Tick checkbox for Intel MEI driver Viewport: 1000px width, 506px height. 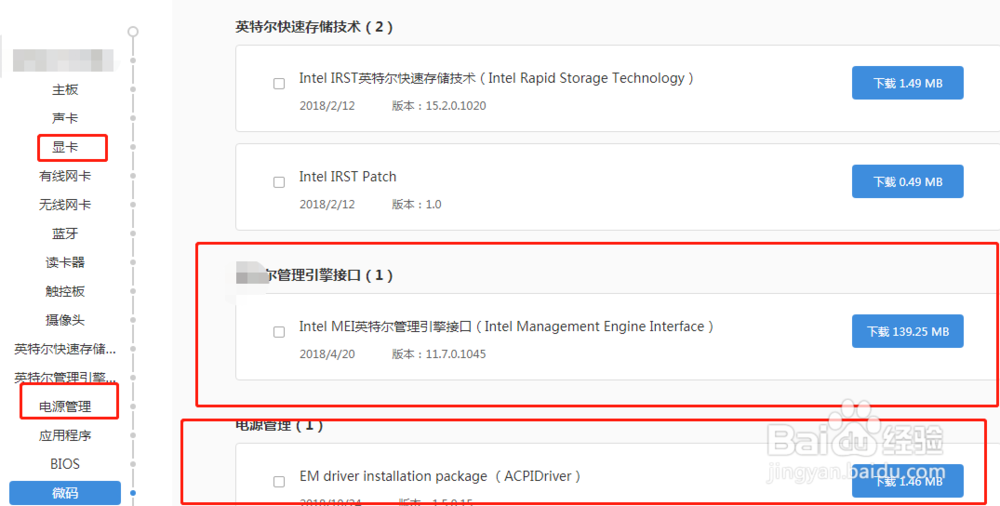(279, 332)
